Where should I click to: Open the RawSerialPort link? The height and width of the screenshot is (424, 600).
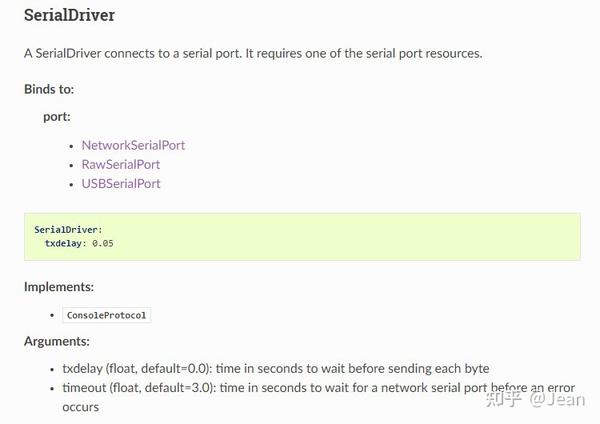click(x=120, y=164)
